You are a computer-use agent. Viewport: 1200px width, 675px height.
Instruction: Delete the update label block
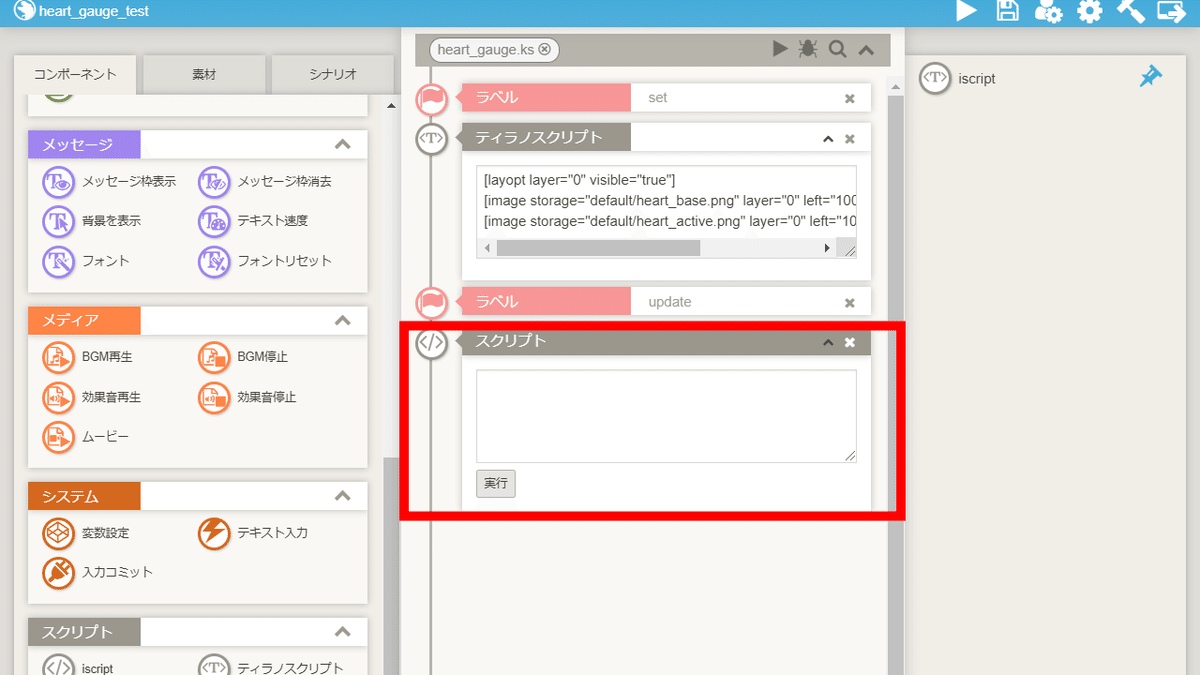[x=850, y=302]
